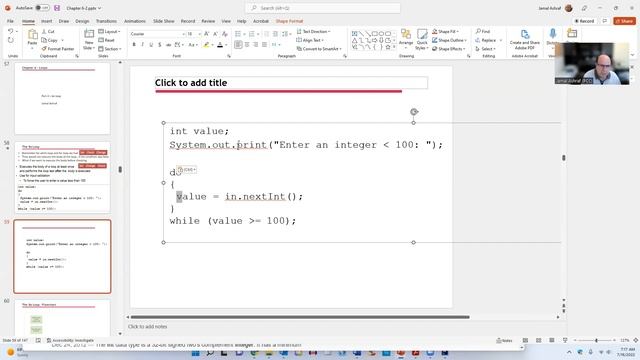
Task: Click the Undo icon
Action: tap(11, 31)
